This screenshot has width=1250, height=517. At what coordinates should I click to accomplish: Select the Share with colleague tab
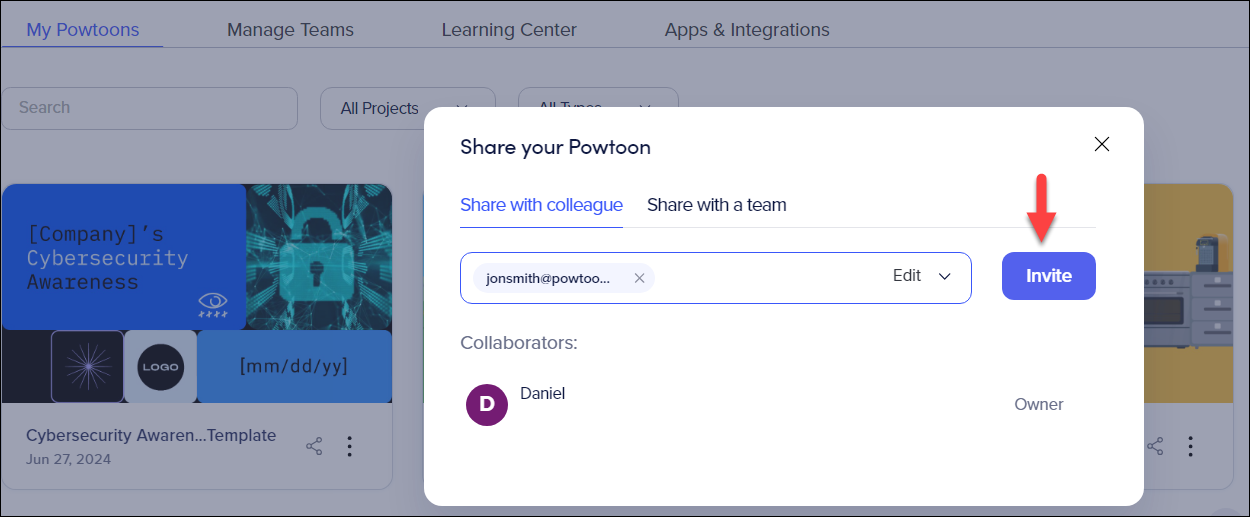[x=541, y=205]
